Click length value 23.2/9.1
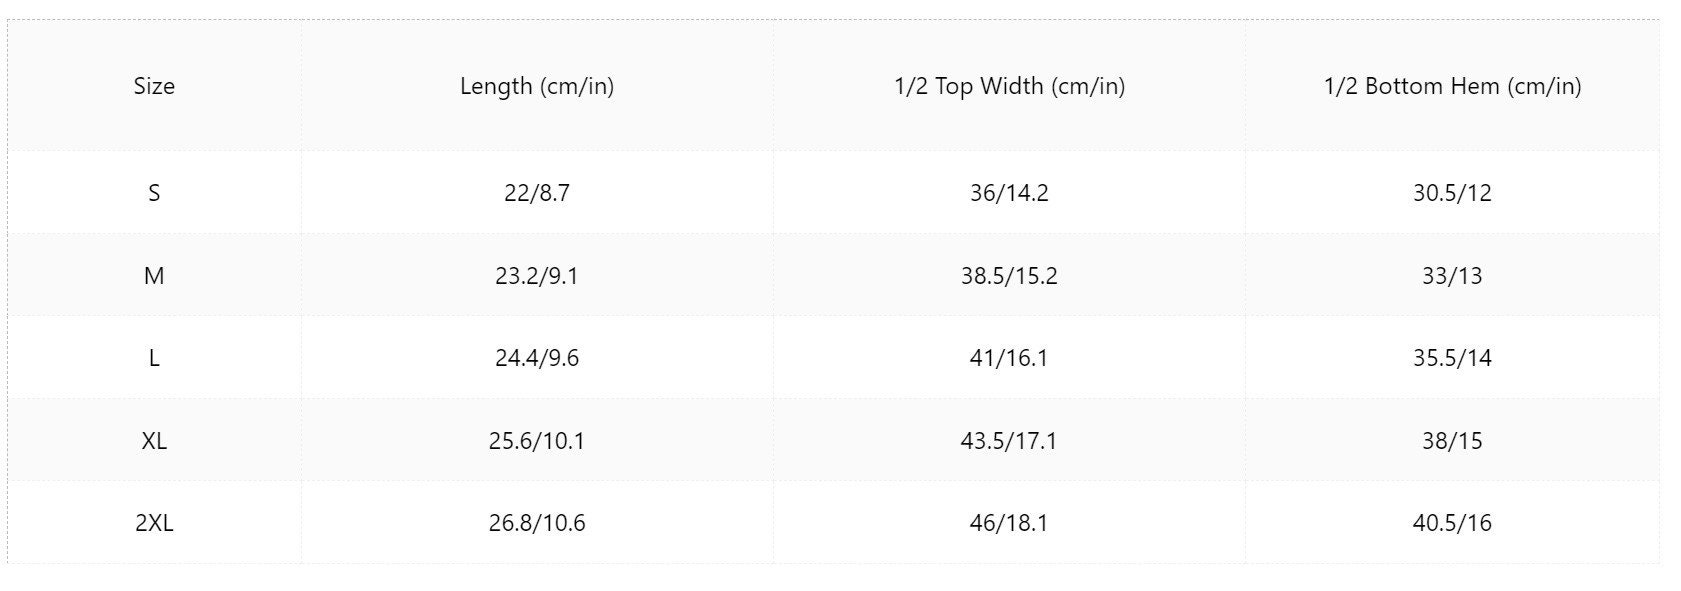Screen dimensions: 1681x591 [537, 276]
